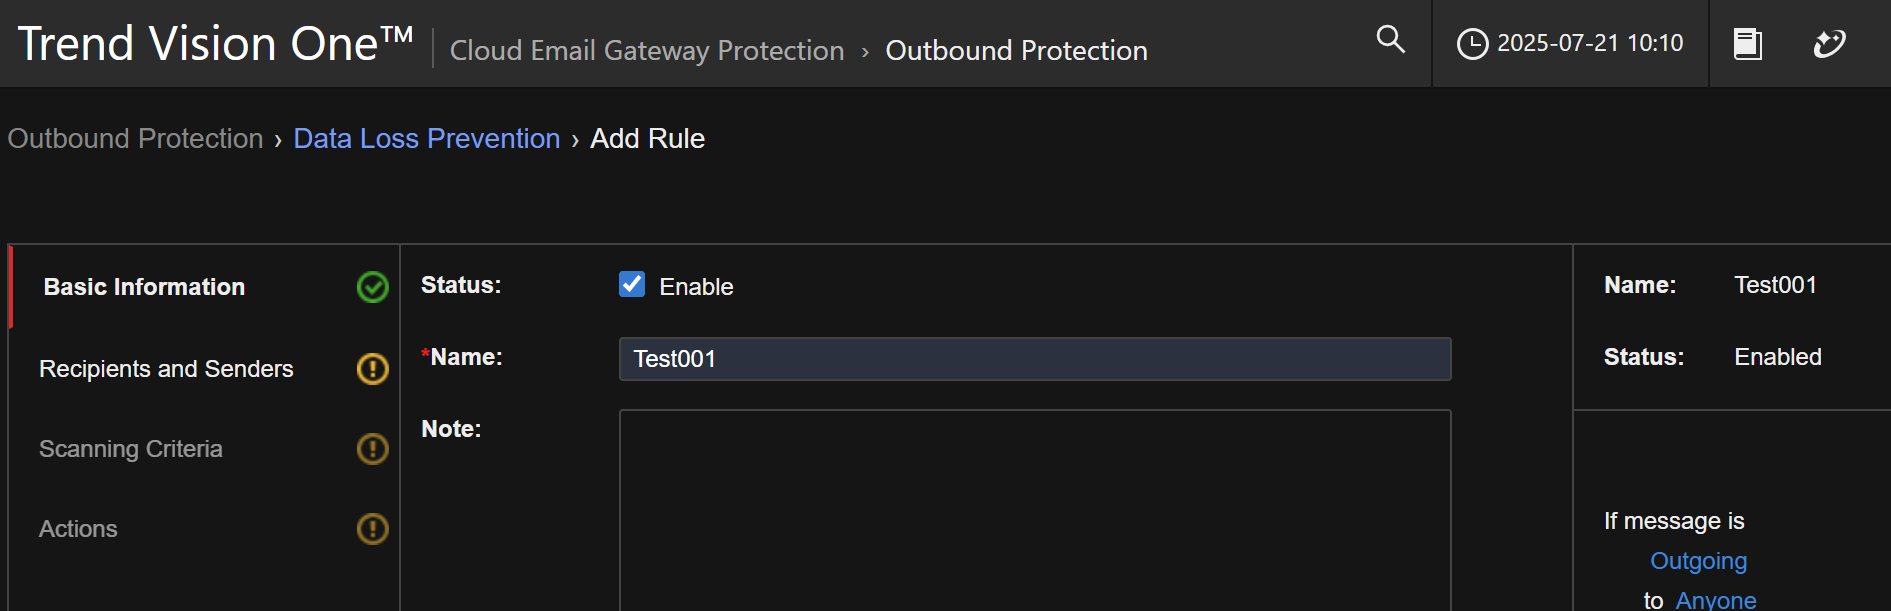Switch to the Actions step
The width and height of the screenshot is (1891, 611).
click(x=78, y=529)
